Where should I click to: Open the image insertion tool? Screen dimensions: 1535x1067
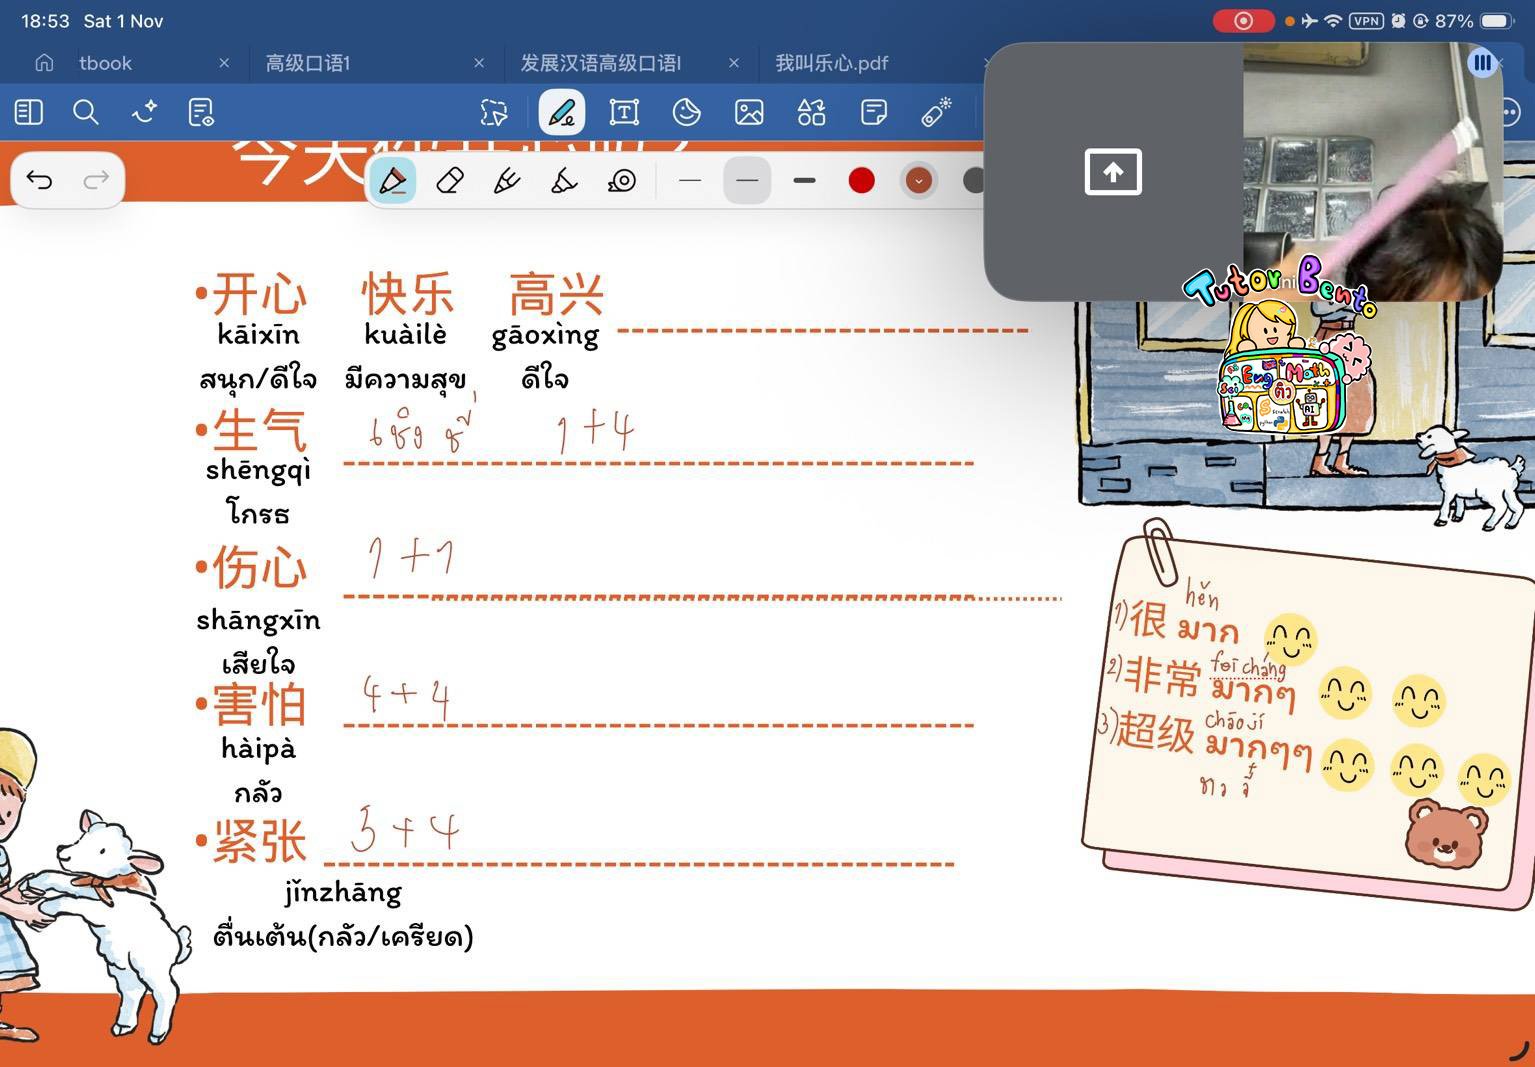[748, 112]
